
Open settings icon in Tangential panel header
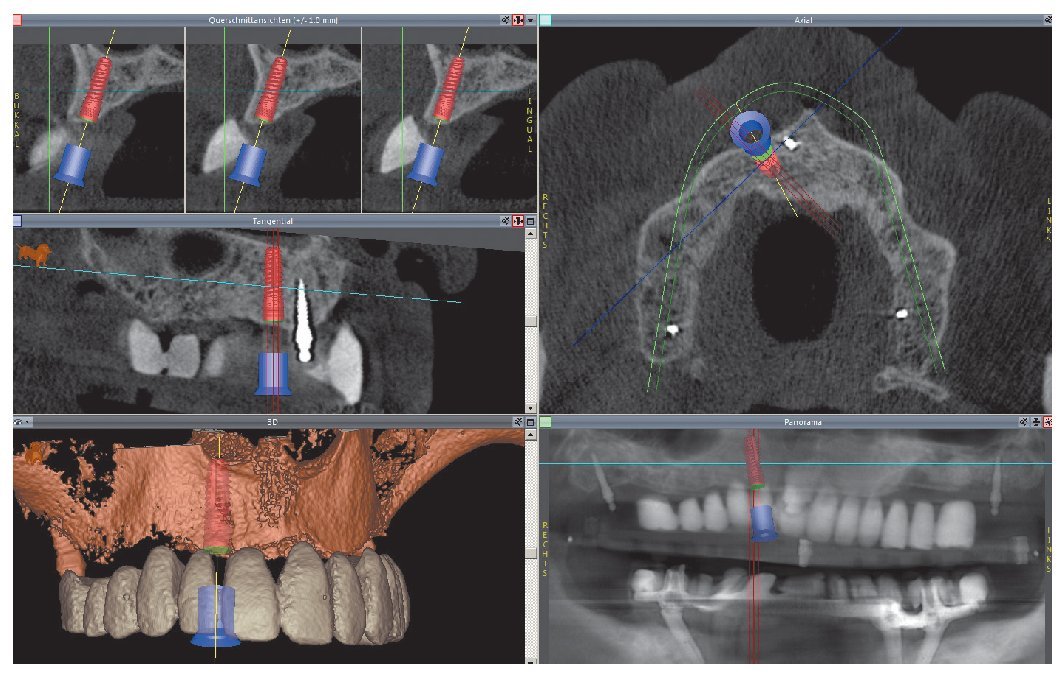(506, 220)
